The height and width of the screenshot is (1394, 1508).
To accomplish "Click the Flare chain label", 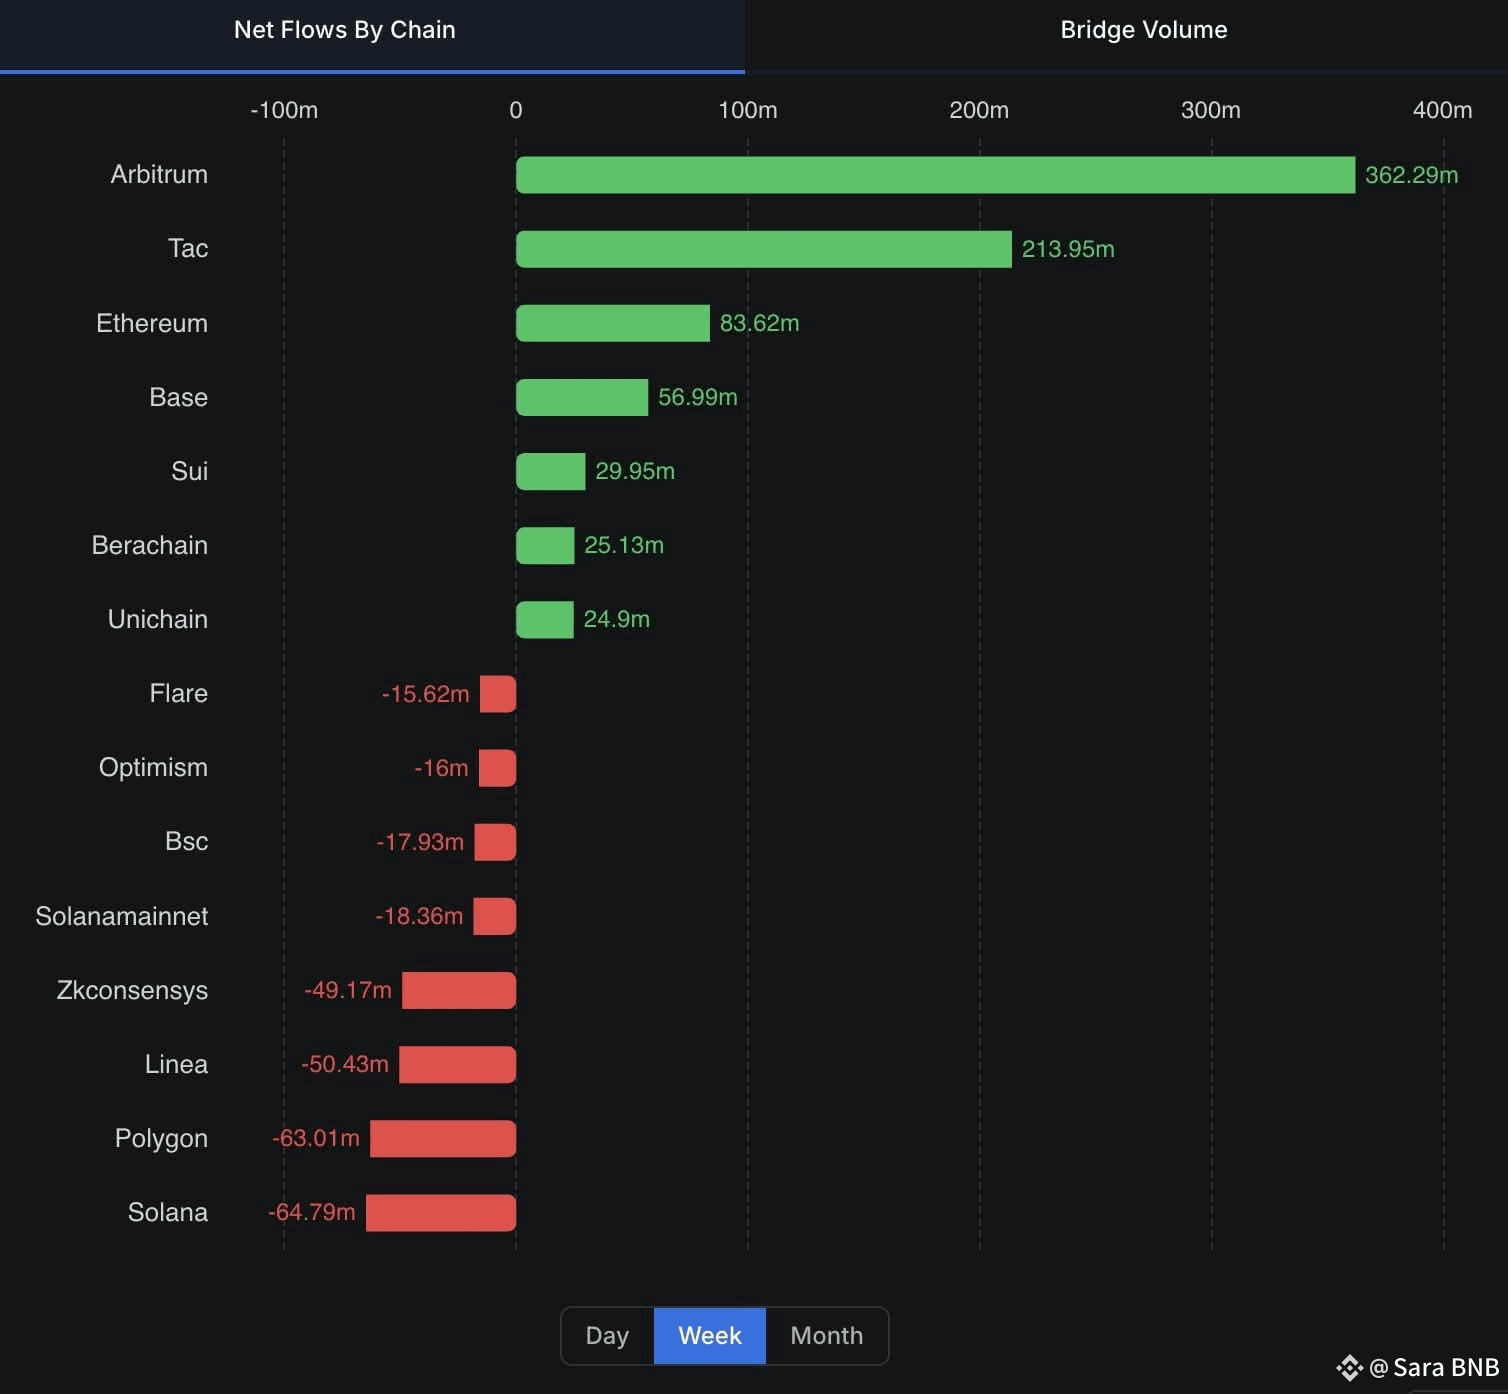I will [x=179, y=693].
